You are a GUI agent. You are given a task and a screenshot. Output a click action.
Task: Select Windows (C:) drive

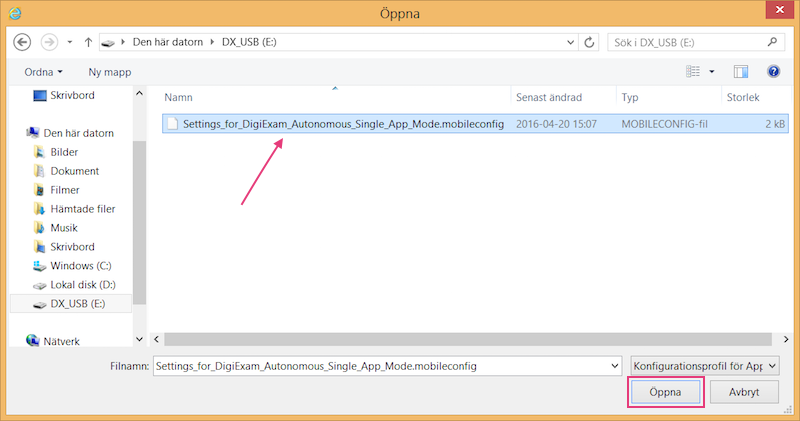[81, 265]
